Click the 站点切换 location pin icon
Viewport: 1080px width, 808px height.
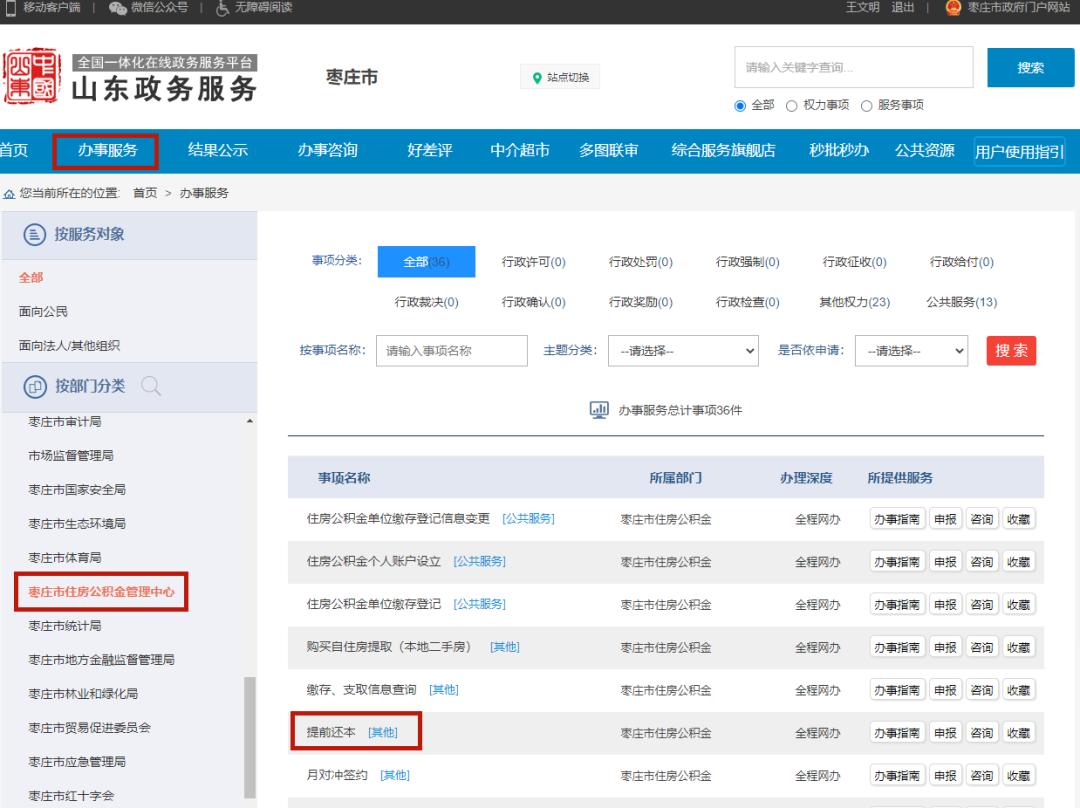click(x=536, y=76)
